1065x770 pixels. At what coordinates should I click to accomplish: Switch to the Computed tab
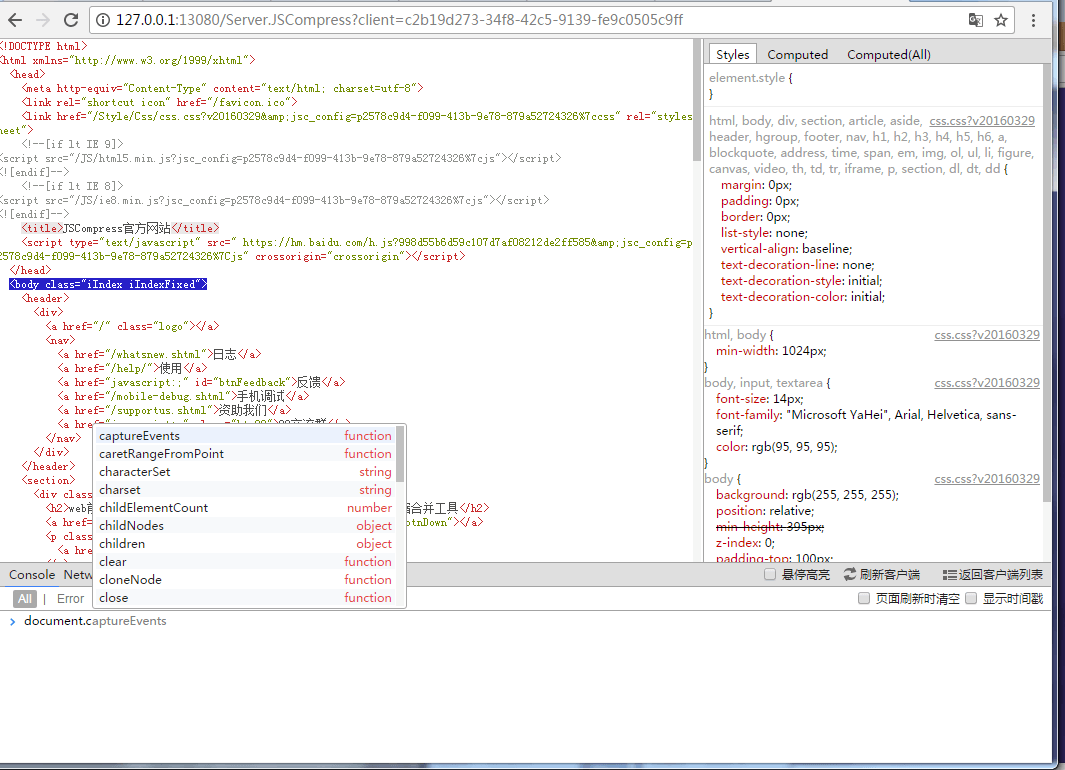tap(797, 54)
